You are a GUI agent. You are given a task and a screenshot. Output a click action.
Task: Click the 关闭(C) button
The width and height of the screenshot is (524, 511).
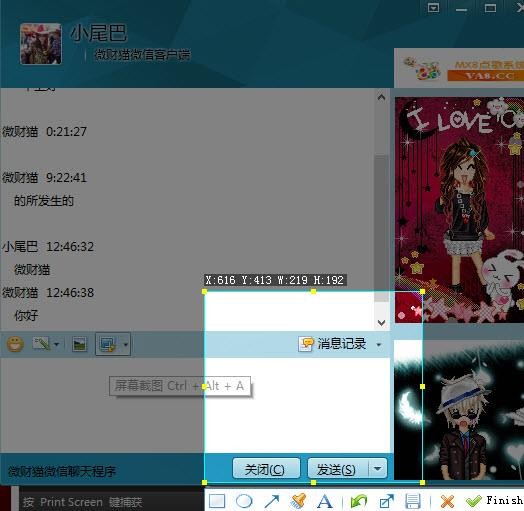(266, 469)
